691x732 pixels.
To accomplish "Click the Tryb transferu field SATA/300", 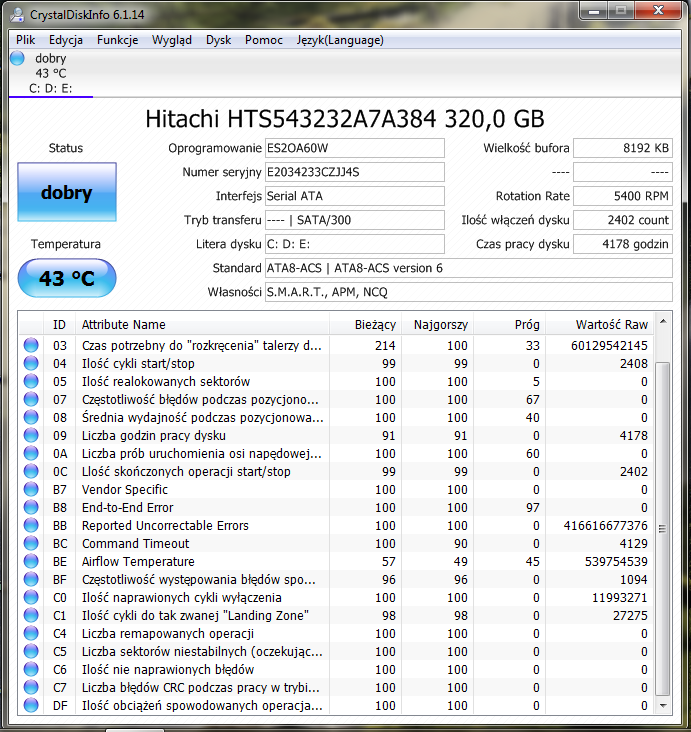I will (x=355, y=220).
